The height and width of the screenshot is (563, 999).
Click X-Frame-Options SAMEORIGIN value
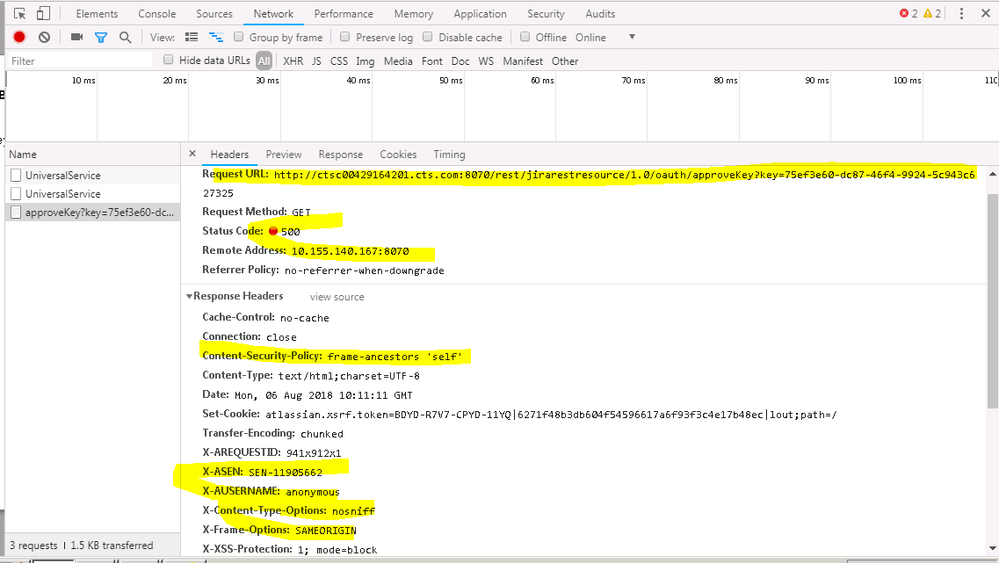point(326,531)
